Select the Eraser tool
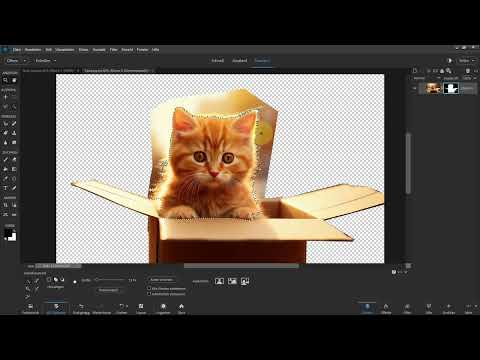Screen dimensions: 480x360 14,160
